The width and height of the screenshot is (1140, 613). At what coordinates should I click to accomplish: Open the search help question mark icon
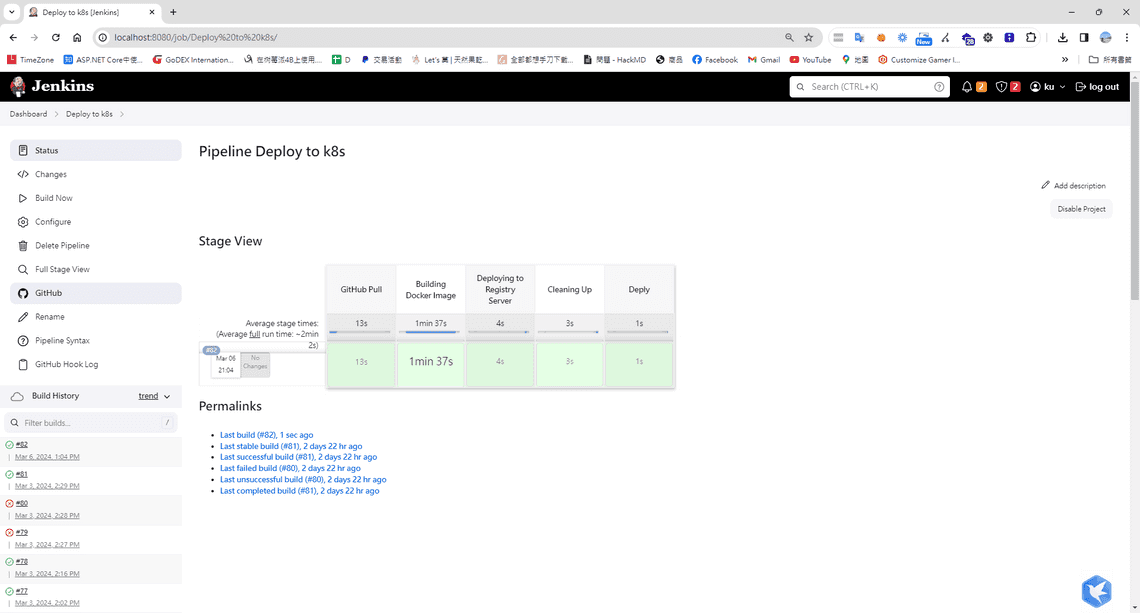pos(939,87)
